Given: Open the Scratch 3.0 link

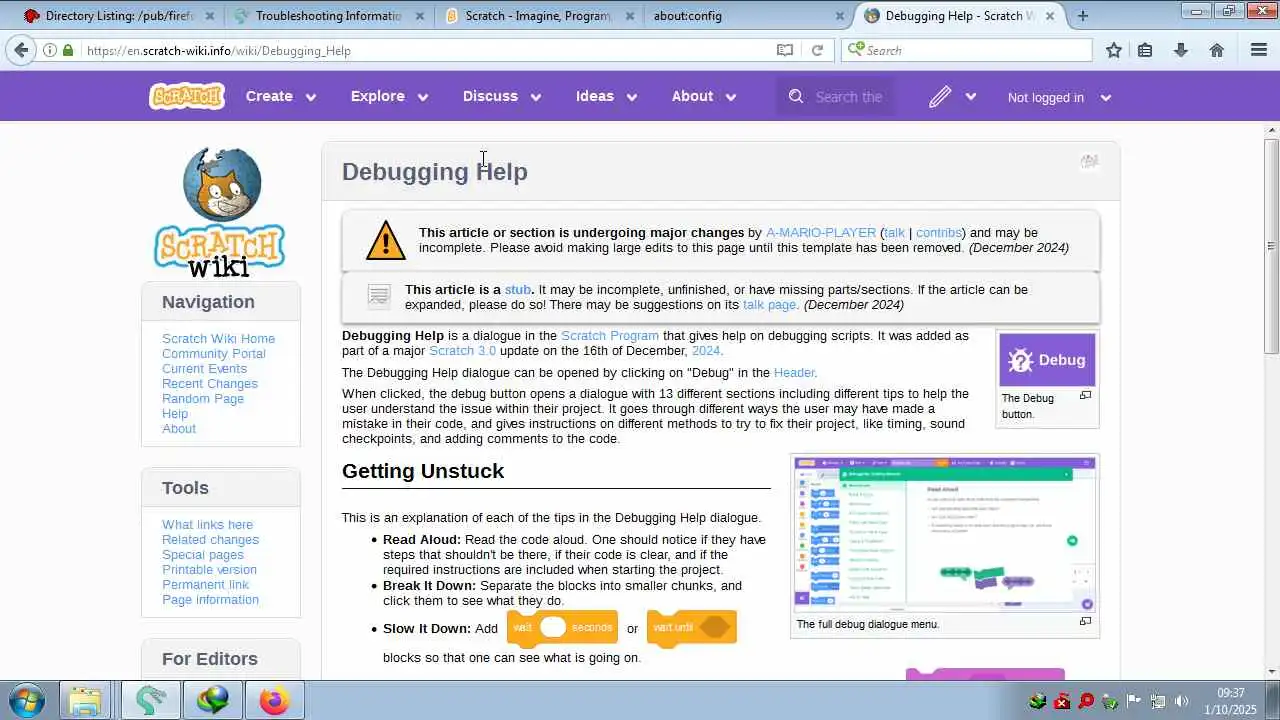Looking at the screenshot, I should (462, 350).
